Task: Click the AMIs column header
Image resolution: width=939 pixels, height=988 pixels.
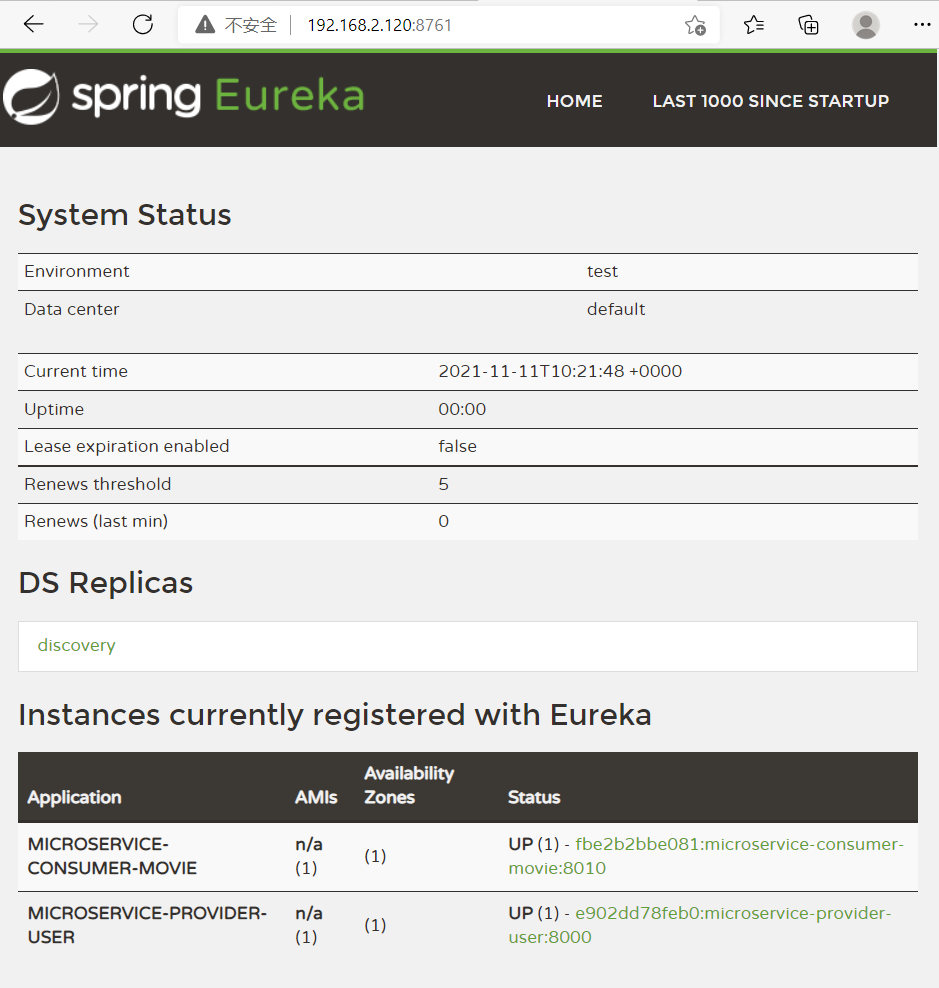Action: point(316,797)
